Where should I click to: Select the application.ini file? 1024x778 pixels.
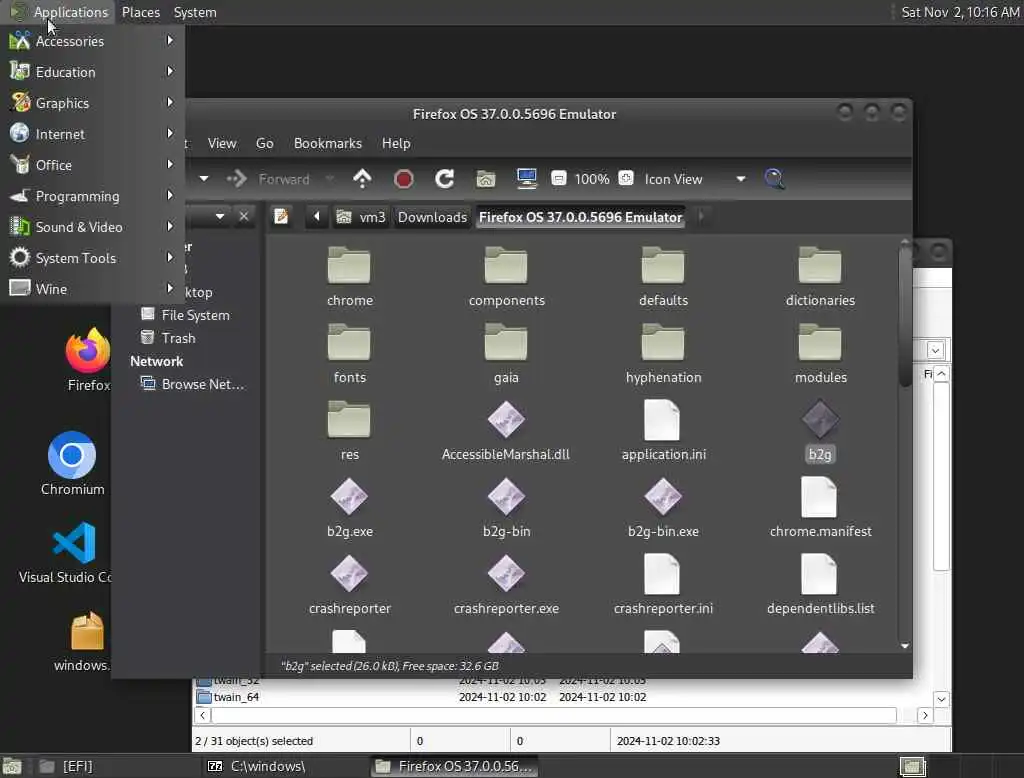[x=664, y=431]
